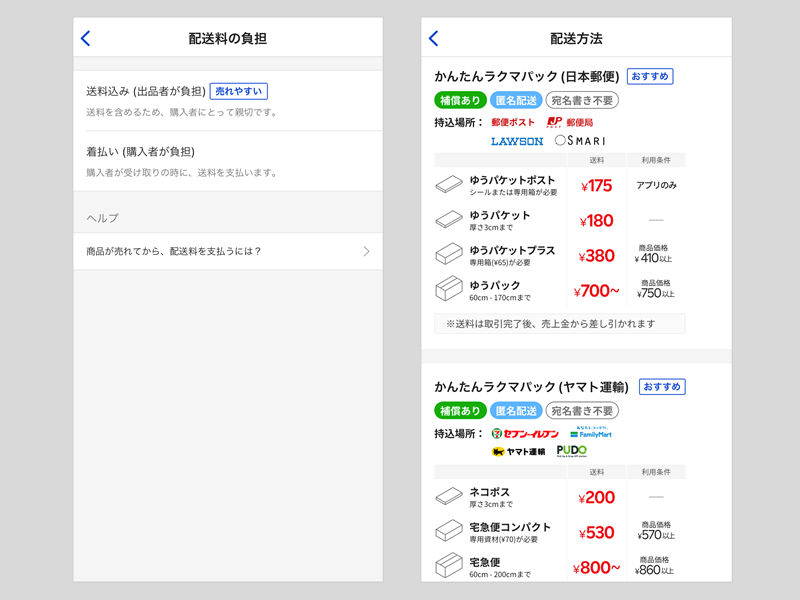Click the SMARI logo
The image size is (800, 600).
pyautogui.click(x=580, y=141)
